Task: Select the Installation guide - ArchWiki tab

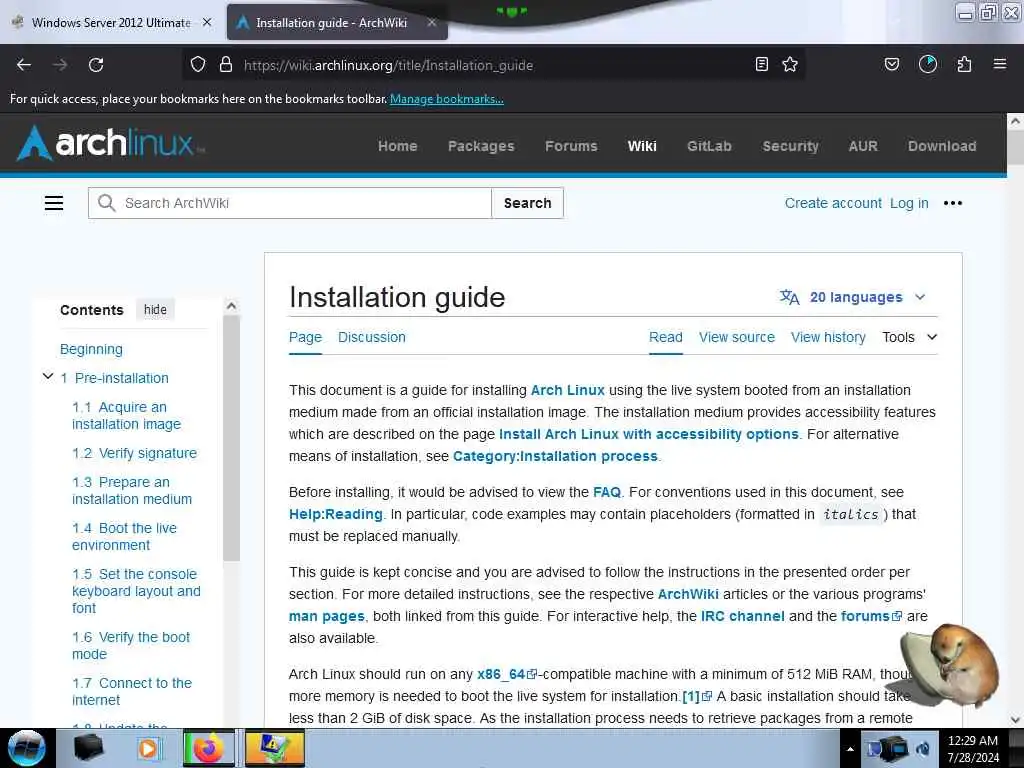Action: click(x=331, y=22)
